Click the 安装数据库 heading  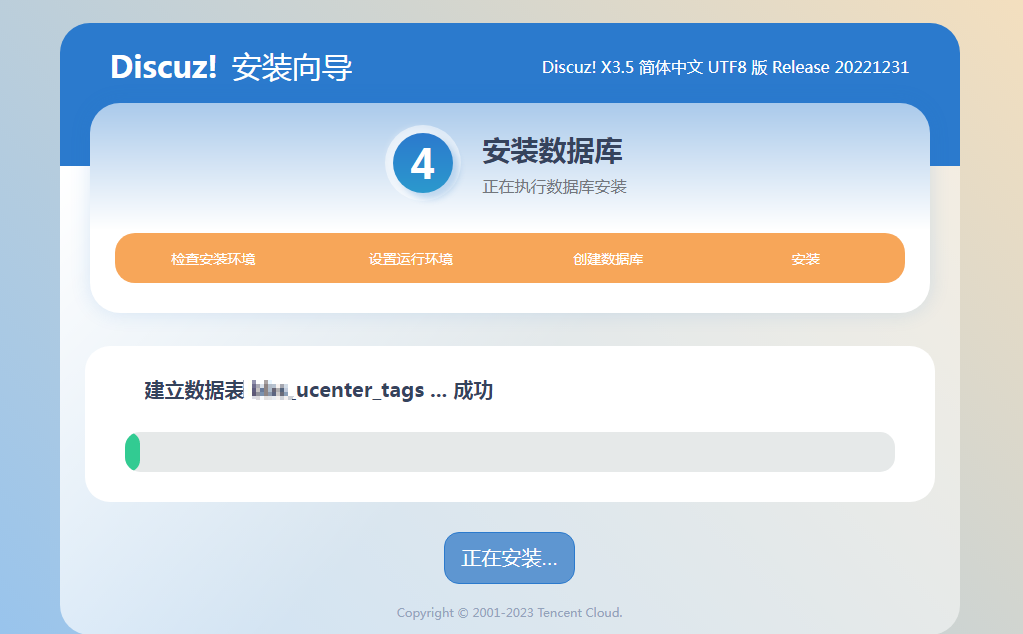pos(553,151)
